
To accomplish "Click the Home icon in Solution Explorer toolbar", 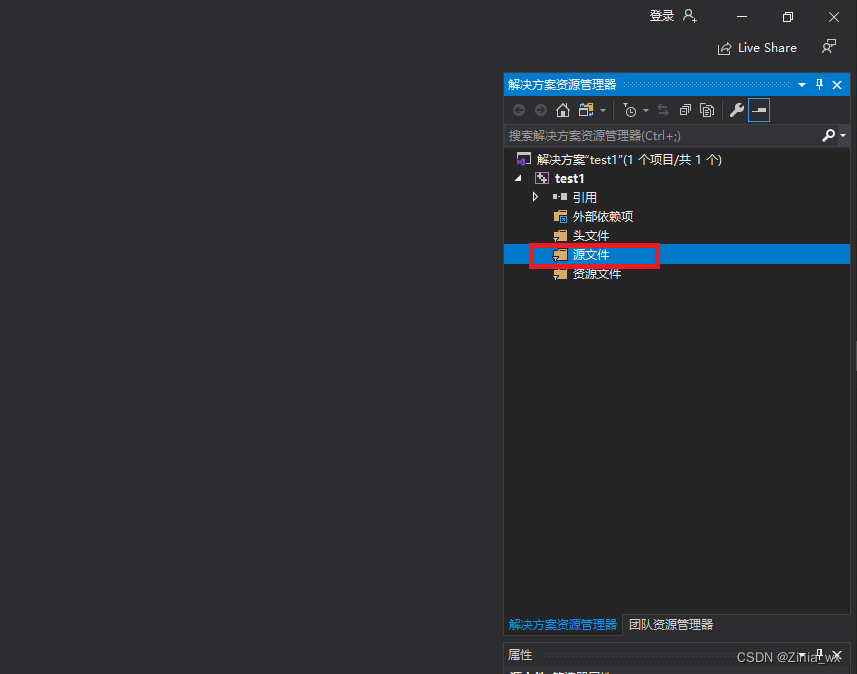I will (562, 110).
